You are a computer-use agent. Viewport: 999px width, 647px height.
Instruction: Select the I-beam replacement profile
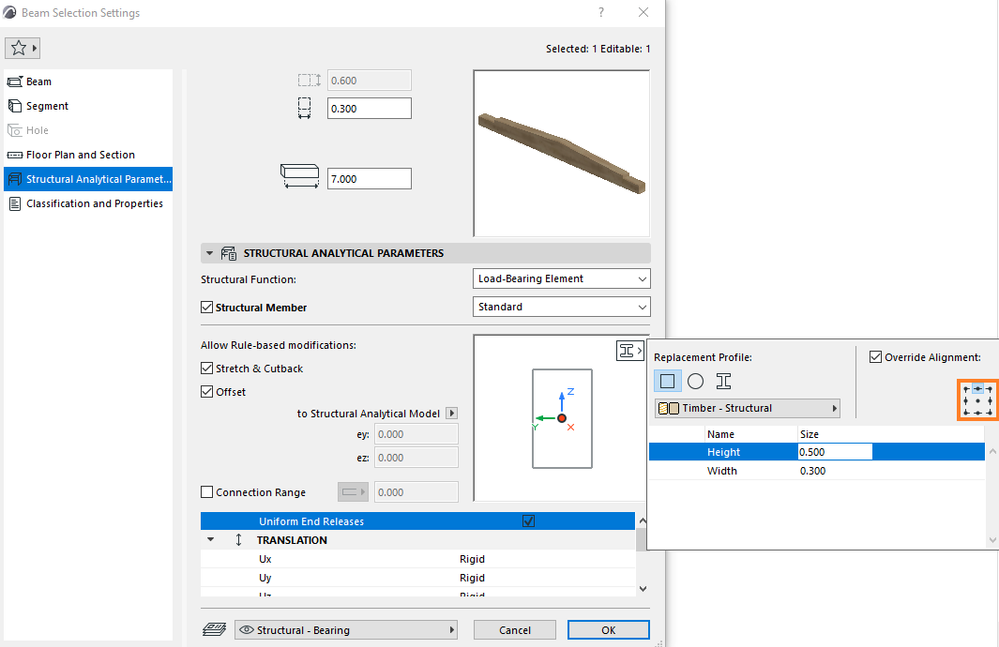724,381
